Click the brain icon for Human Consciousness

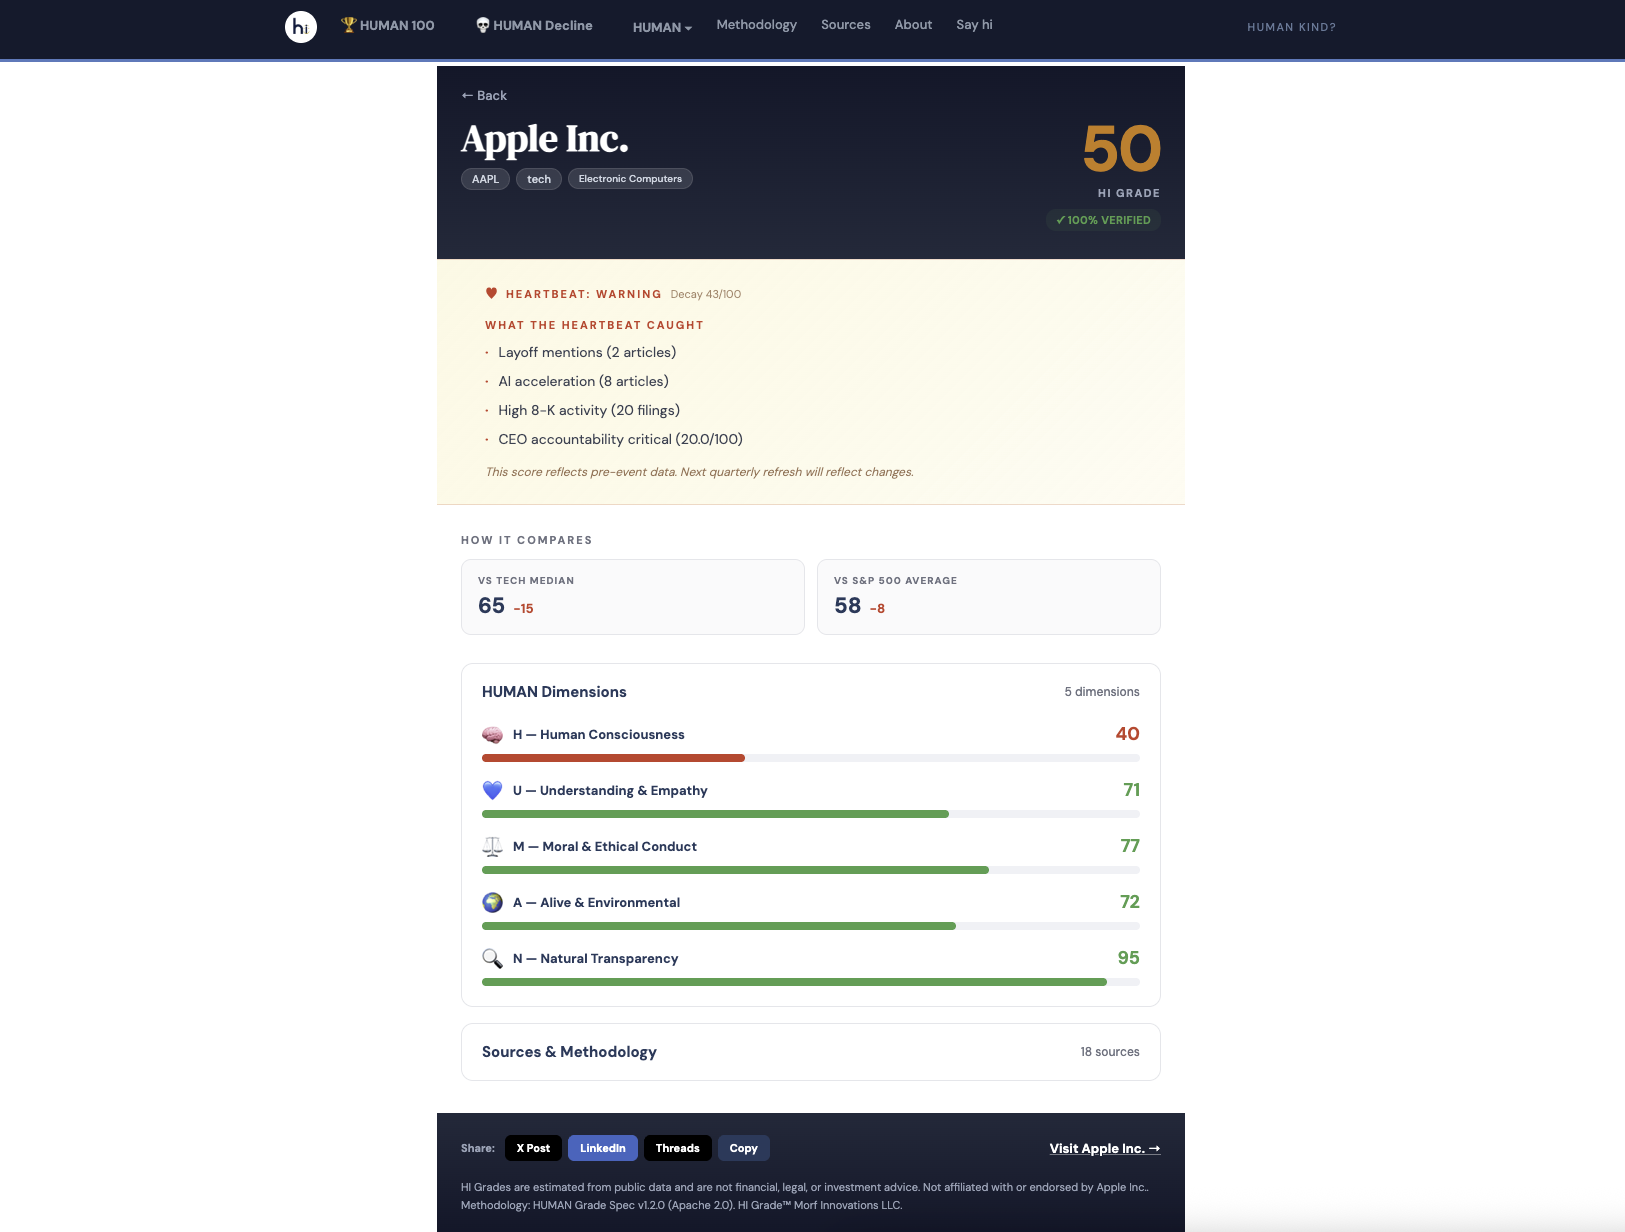pyautogui.click(x=493, y=735)
